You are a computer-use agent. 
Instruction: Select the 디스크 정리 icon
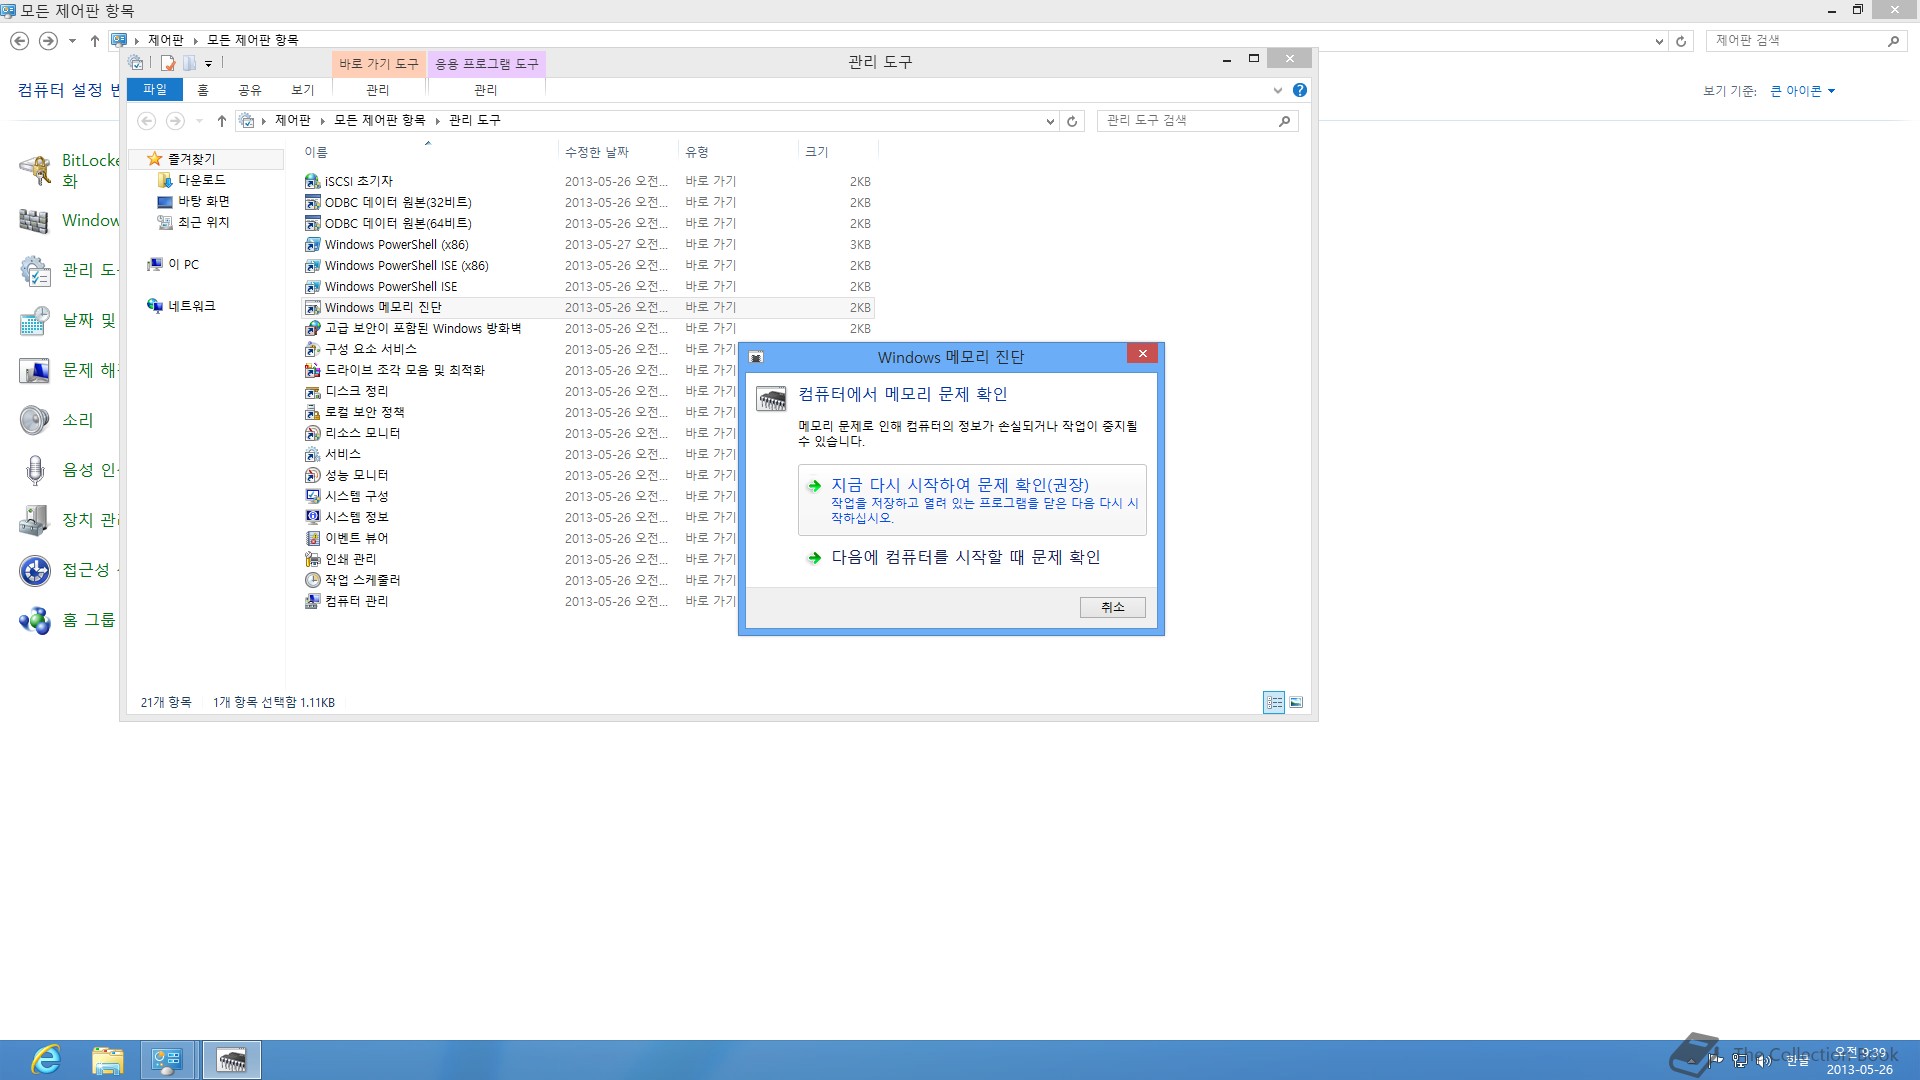(312, 391)
